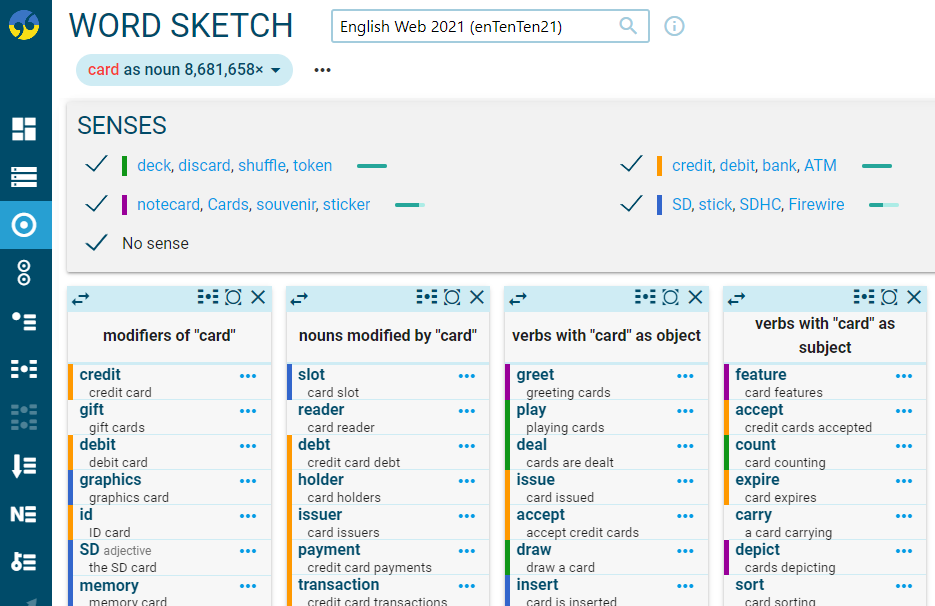Image resolution: width=935 pixels, height=606 pixels.
Task: Click the info icon next to the corpus selector
Action: (x=674, y=26)
